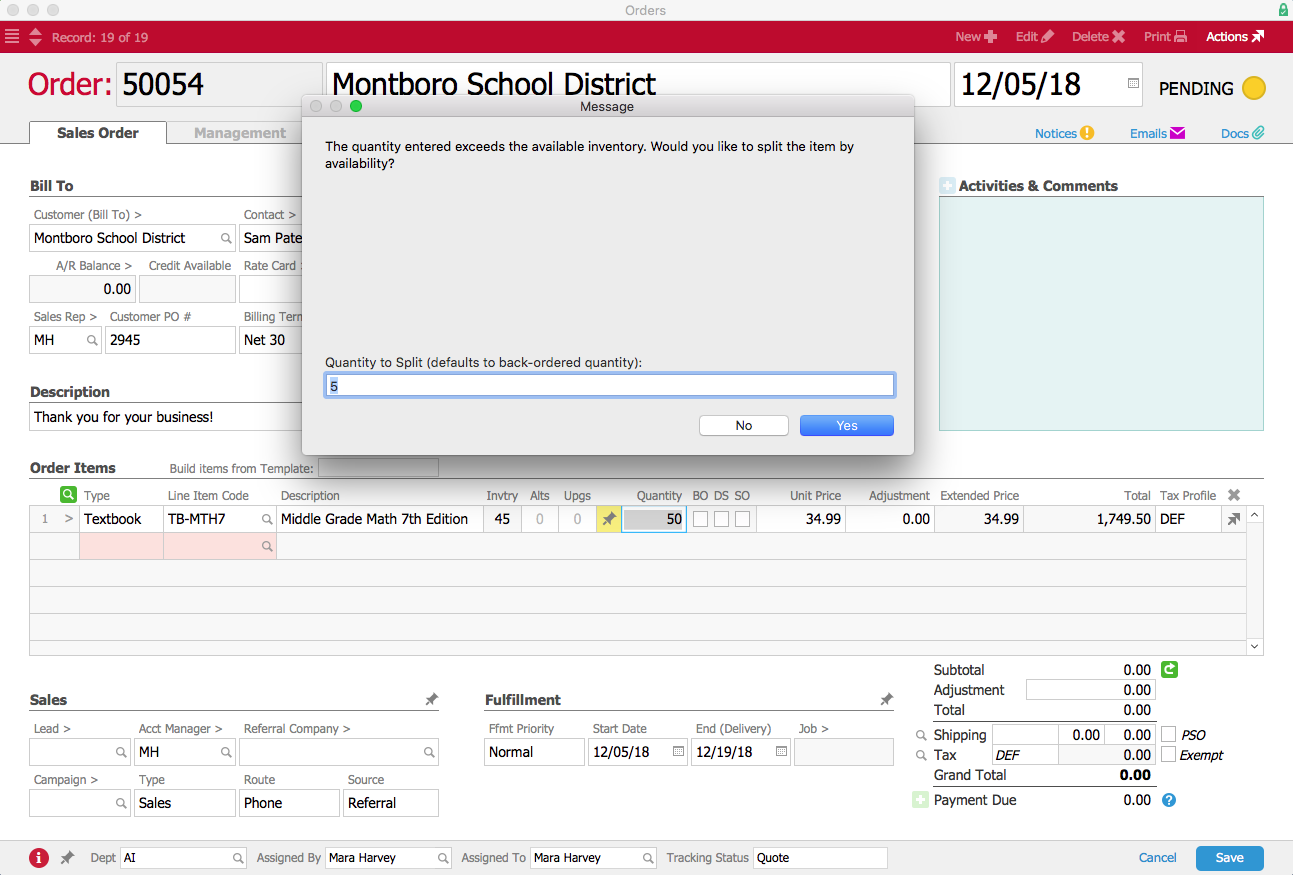1293x875 pixels.
Task: Create a New order record
Action: (x=976, y=37)
